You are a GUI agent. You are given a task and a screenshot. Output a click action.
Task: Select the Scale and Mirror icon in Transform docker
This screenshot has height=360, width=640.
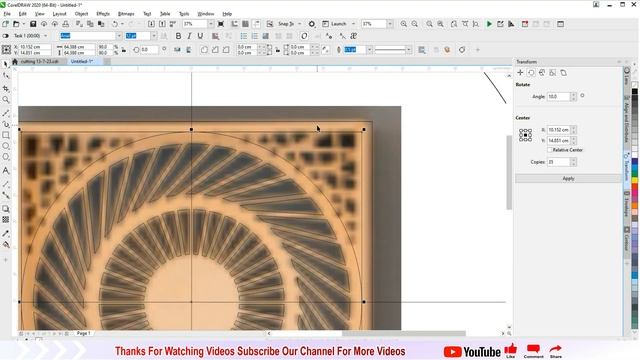[x=542, y=73]
